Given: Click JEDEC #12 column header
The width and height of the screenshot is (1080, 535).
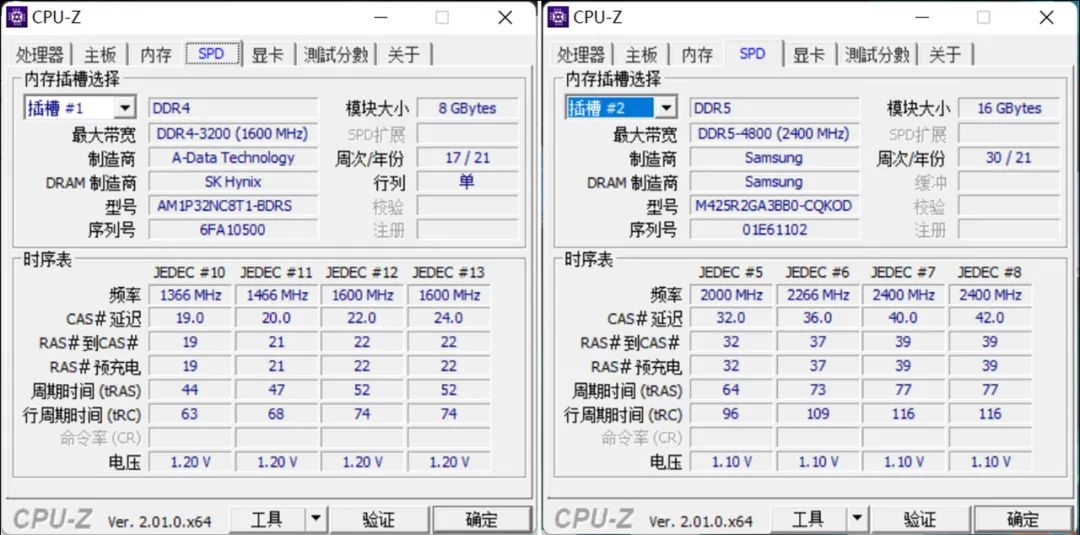Looking at the screenshot, I should click(362, 273).
